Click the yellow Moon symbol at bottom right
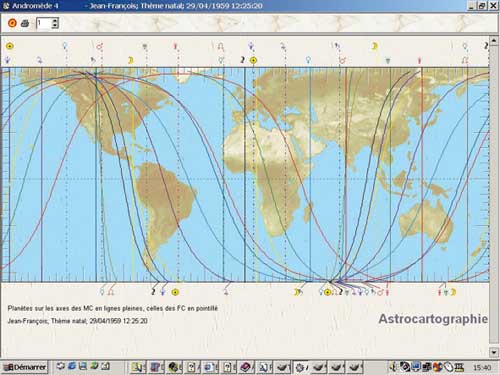 coord(453,292)
